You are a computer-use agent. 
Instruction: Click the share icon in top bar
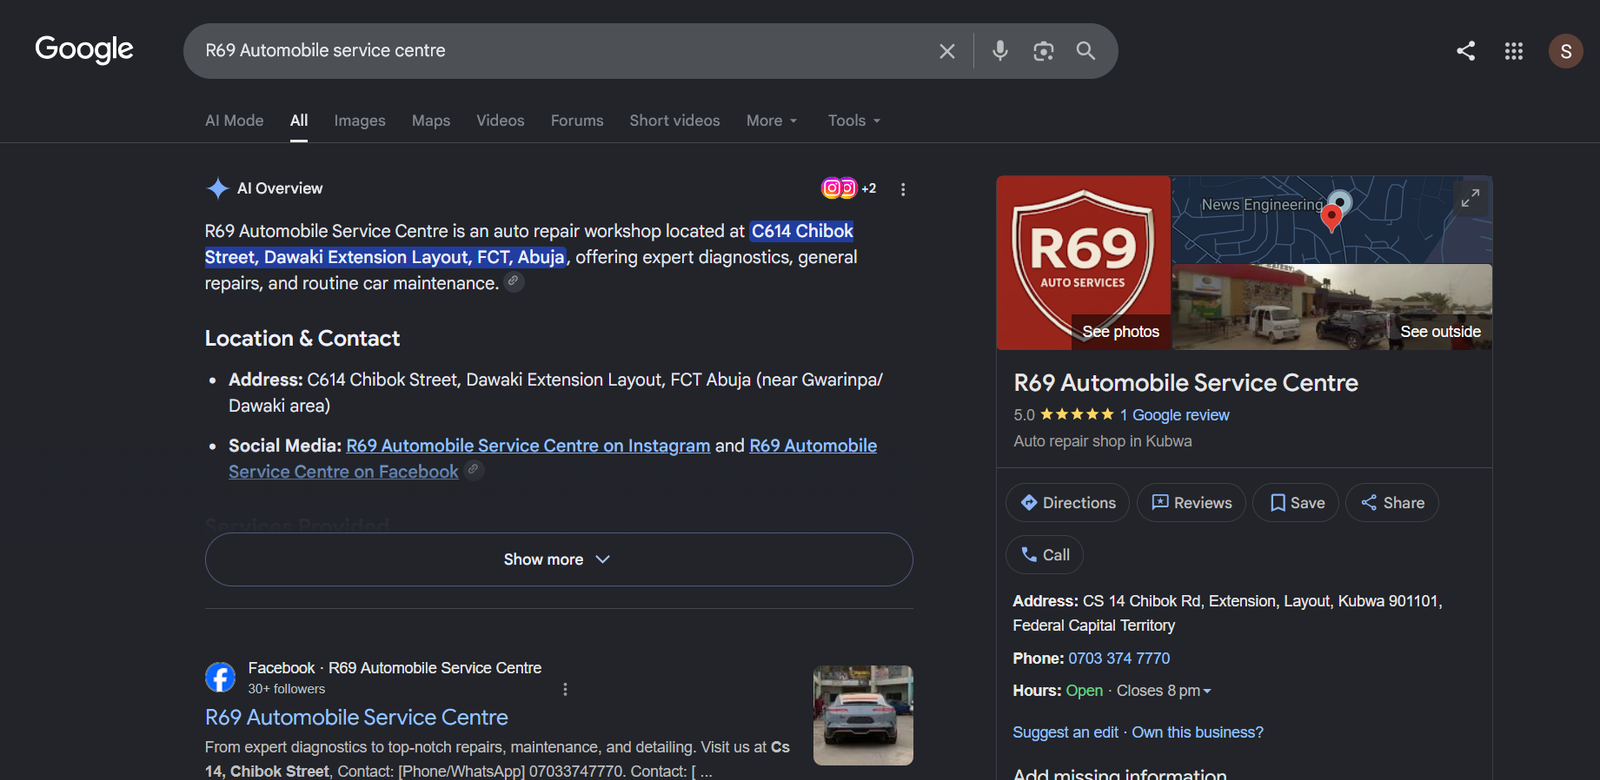click(x=1466, y=51)
